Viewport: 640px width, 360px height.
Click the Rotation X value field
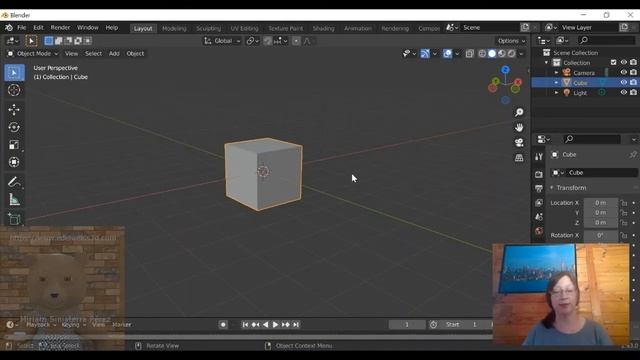click(x=600, y=236)
